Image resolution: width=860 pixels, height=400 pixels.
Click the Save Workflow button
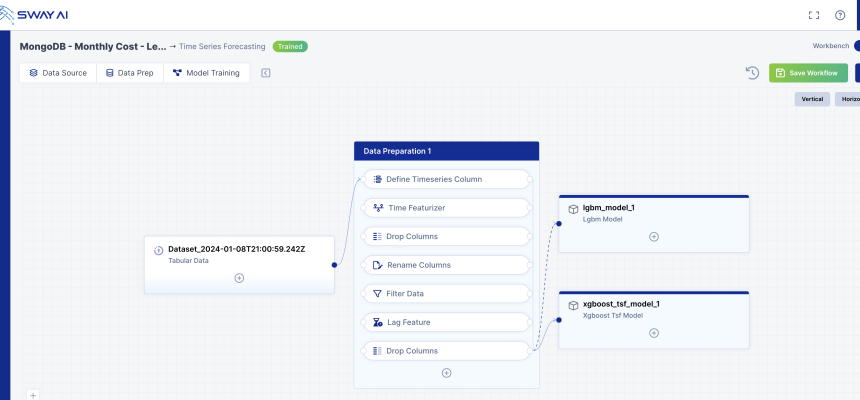(x=808, y=73)
